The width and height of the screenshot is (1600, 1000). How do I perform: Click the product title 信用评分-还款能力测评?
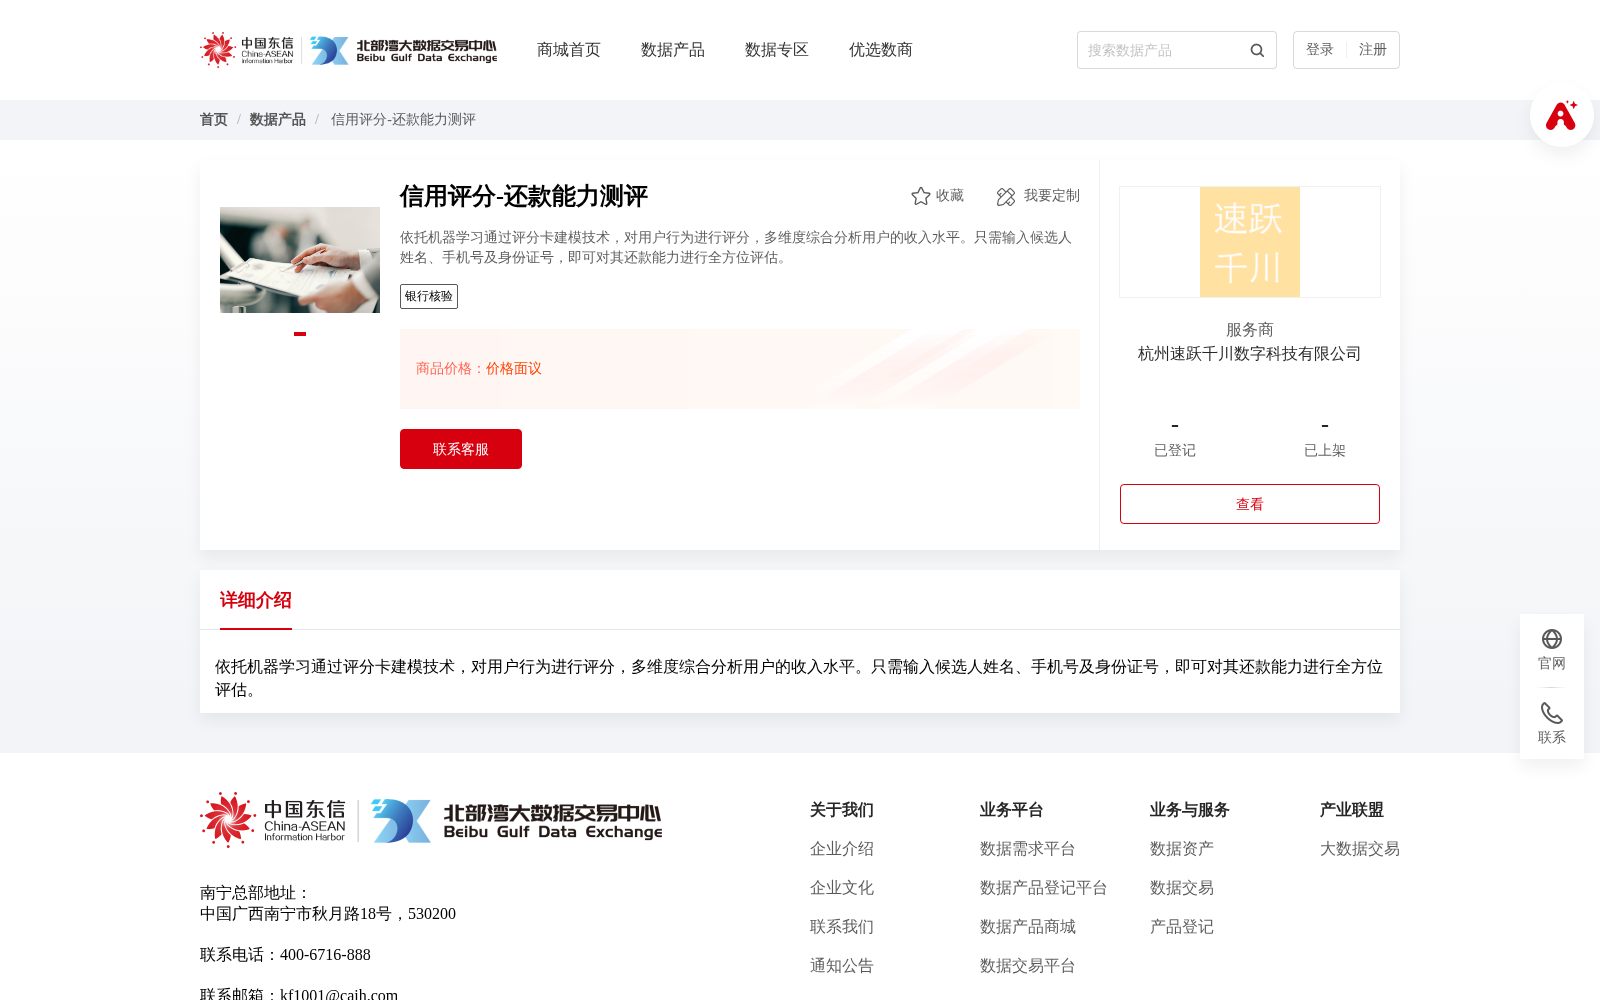click(x=524, y=196)
